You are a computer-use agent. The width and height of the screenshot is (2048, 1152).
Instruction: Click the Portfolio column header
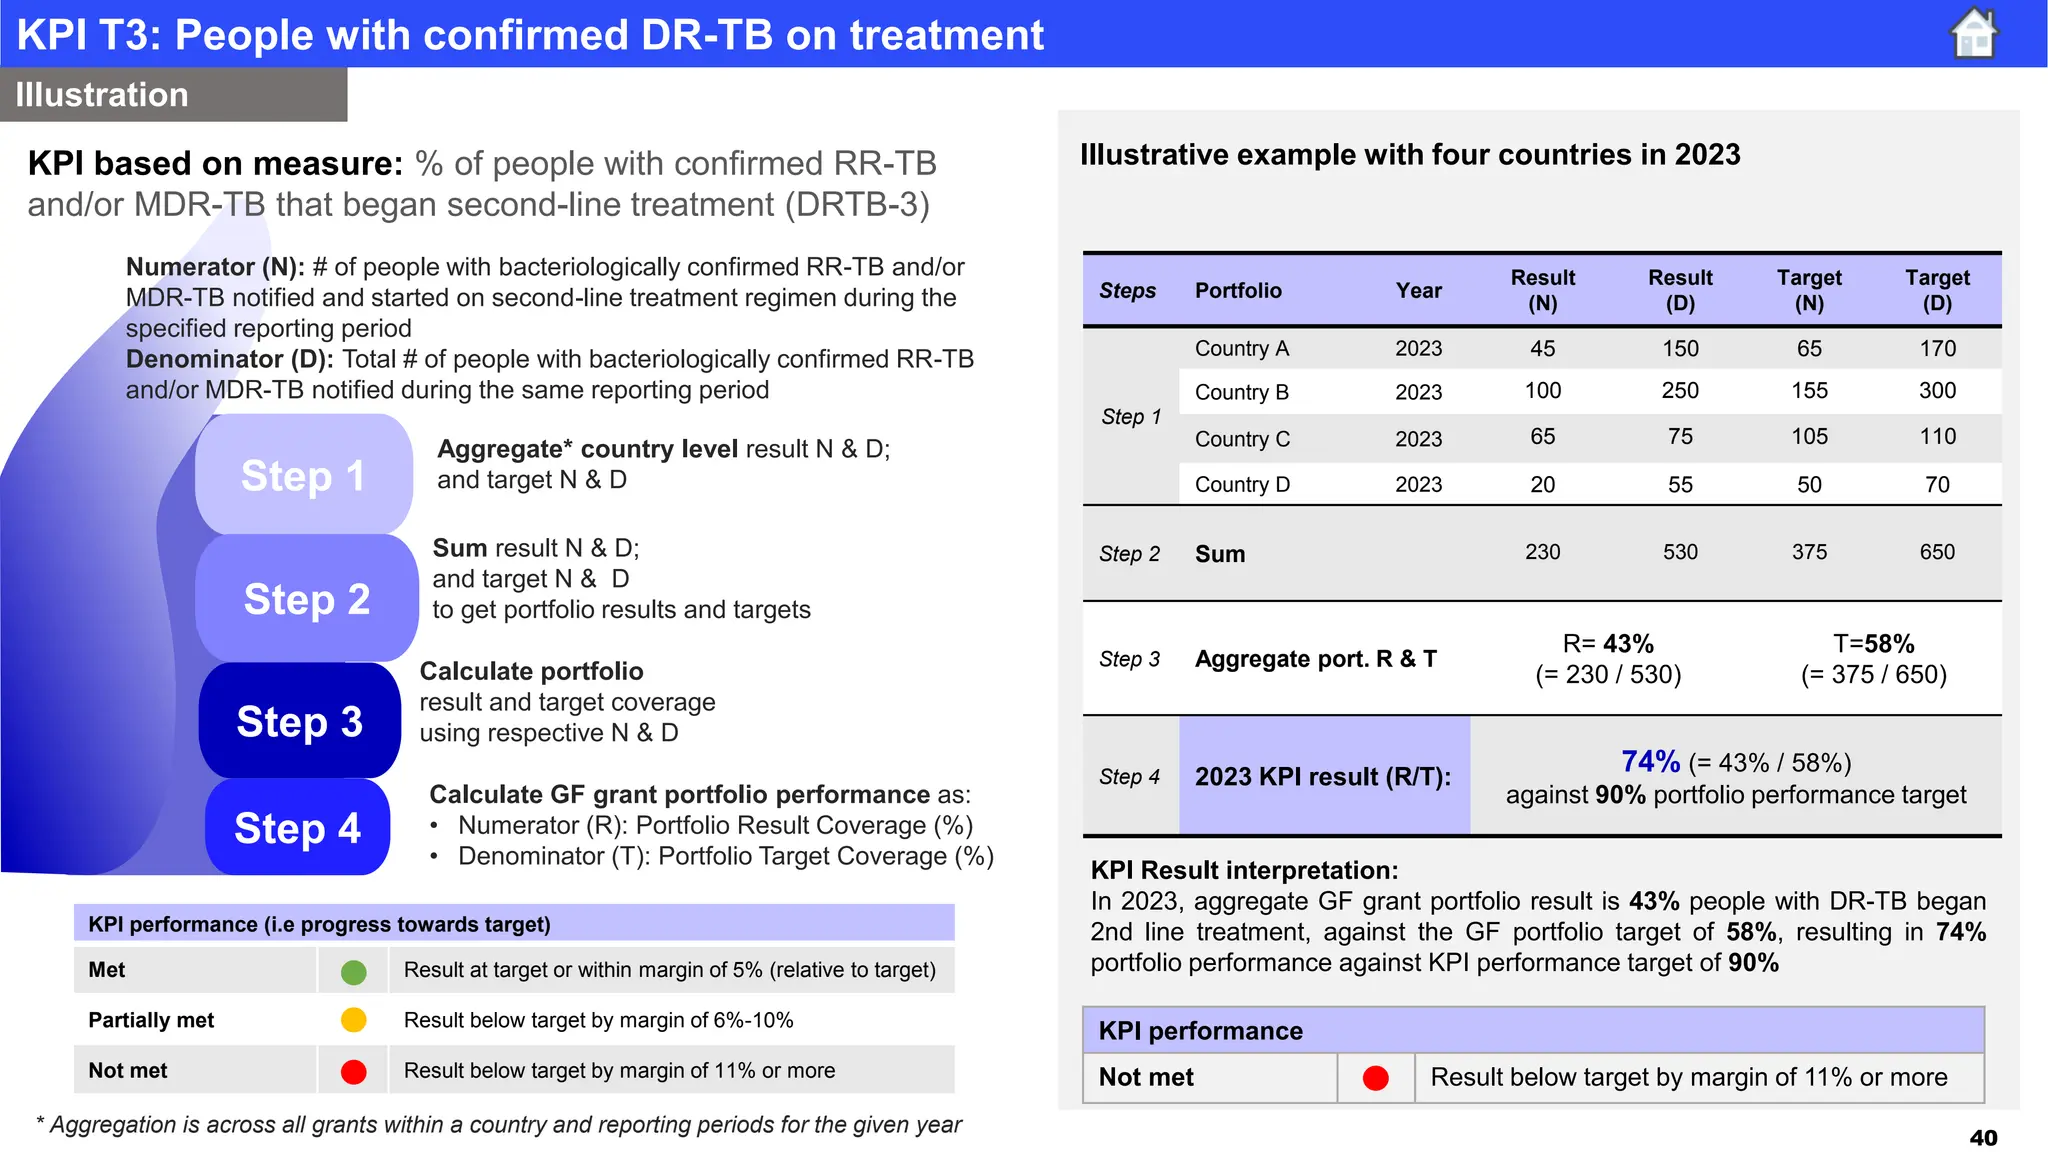1238,291
